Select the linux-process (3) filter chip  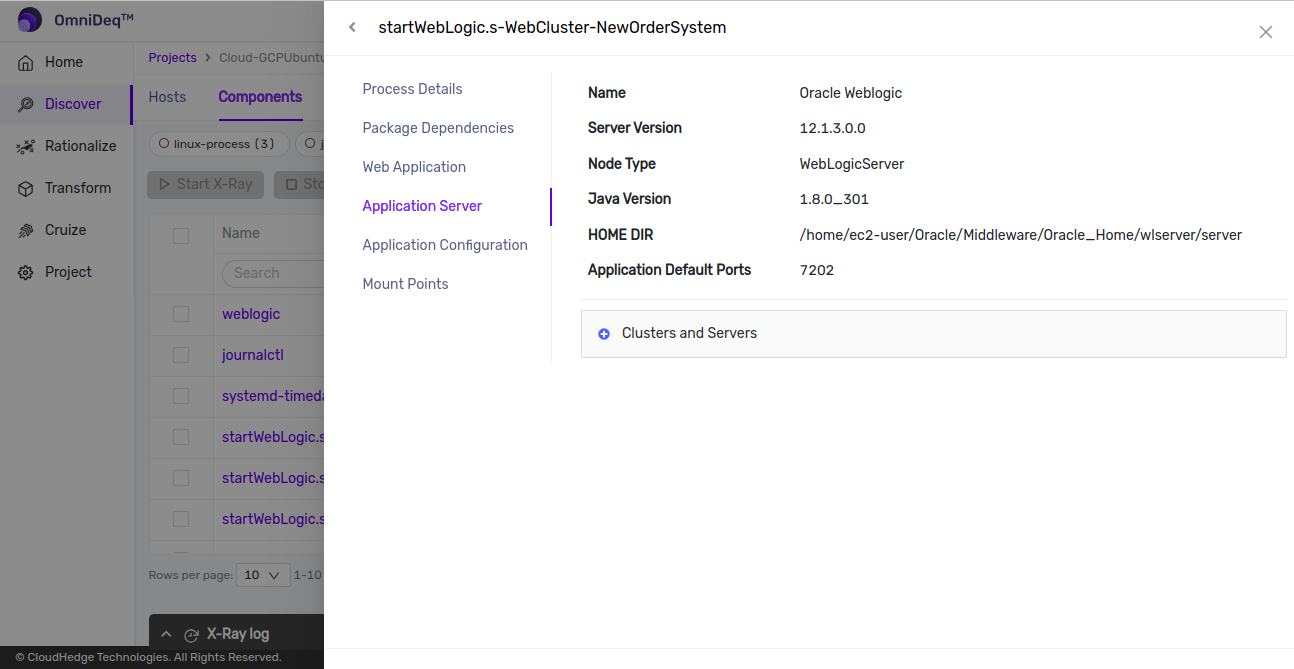tap(218, 144)
